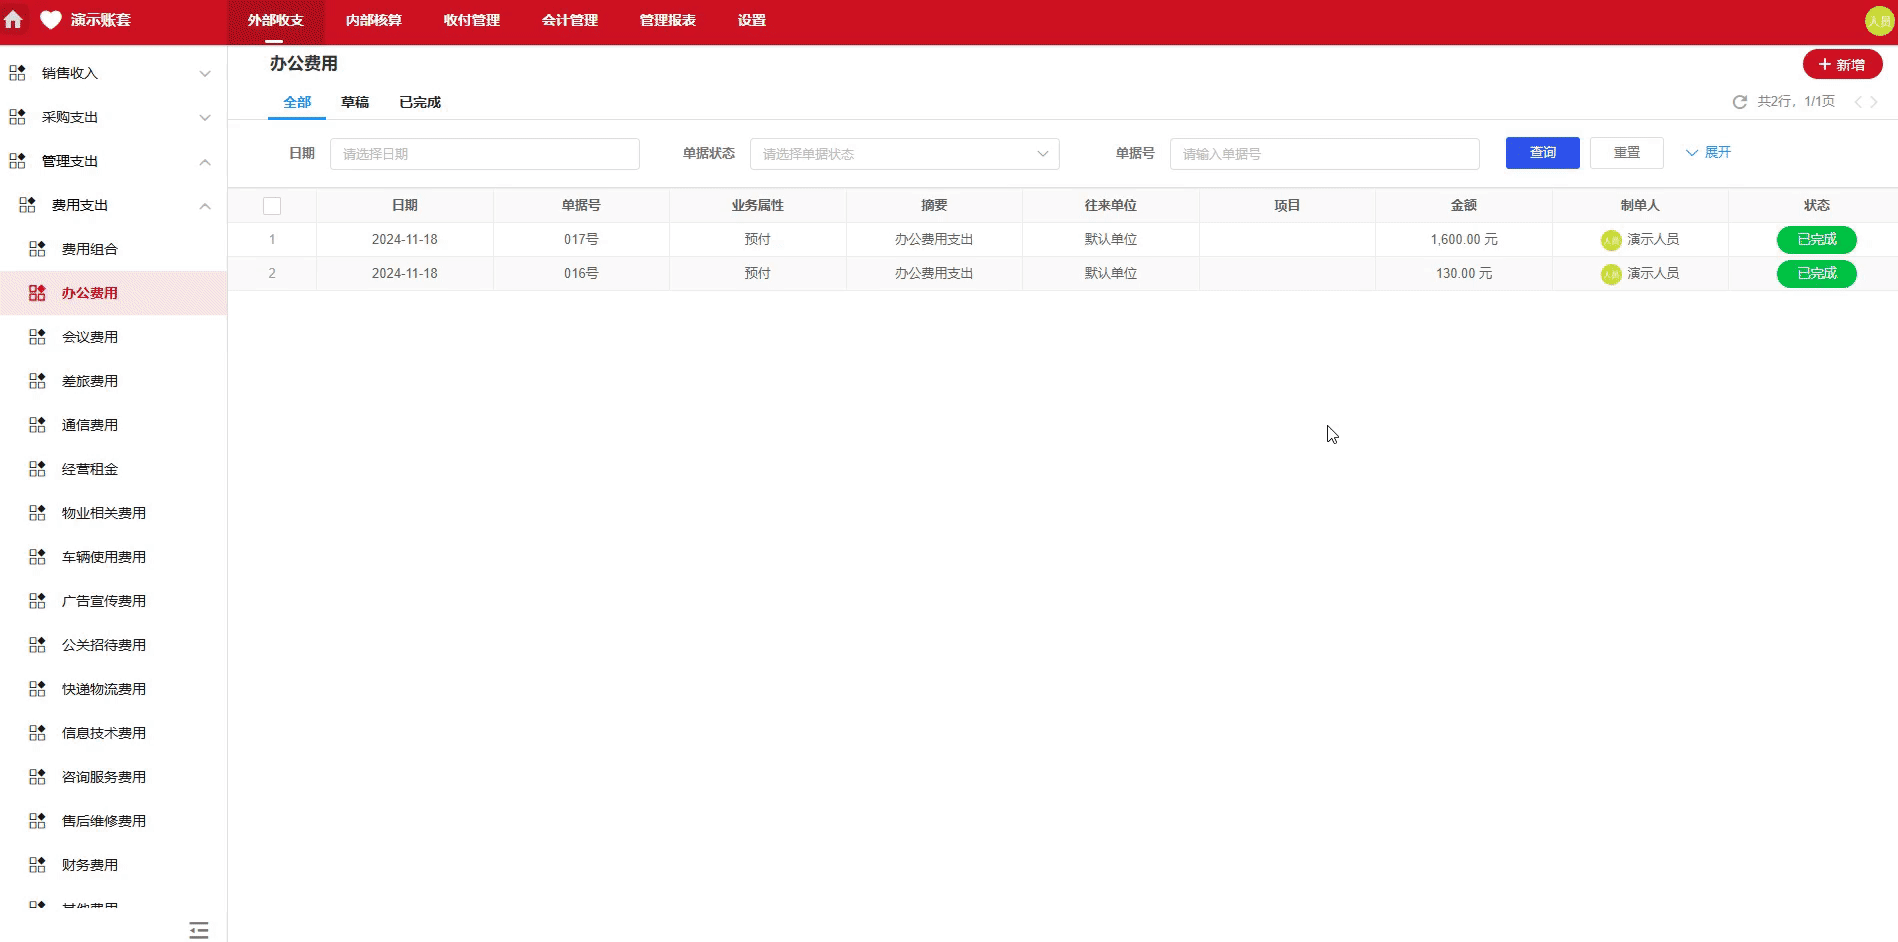The image size is (1898, 942).
Task: Click the 新增 button
Action: click(1842, 64)
